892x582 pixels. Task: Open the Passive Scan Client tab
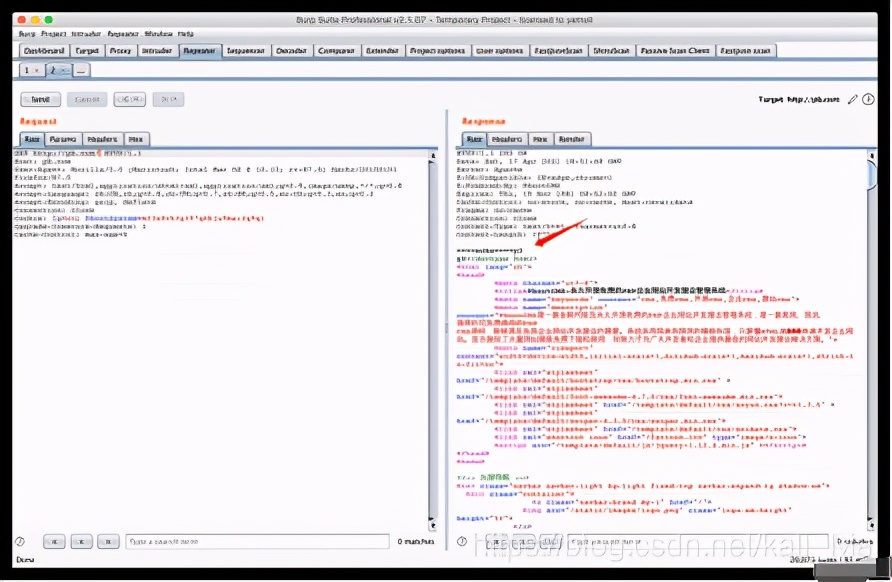(x=675, y=51)
